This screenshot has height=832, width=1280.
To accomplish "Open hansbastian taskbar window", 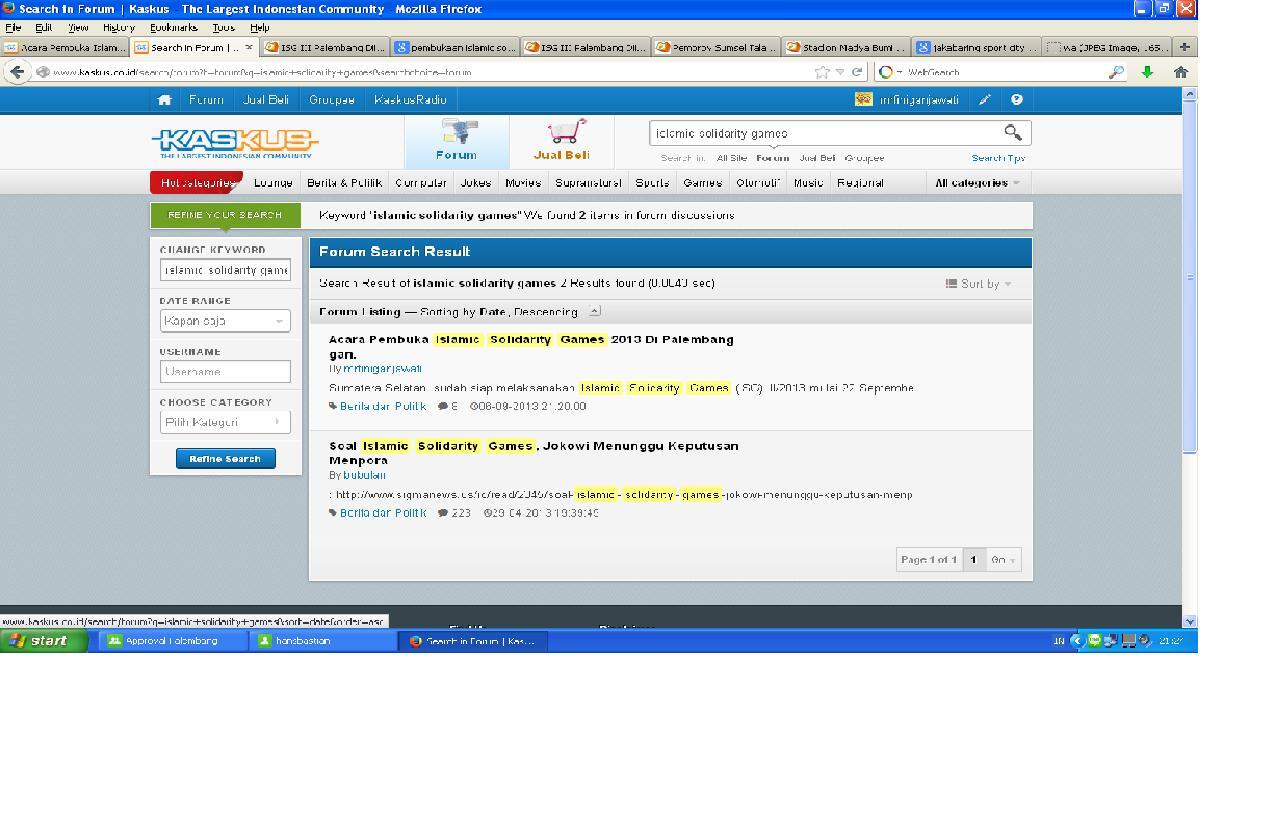I will tap(322, 641).
